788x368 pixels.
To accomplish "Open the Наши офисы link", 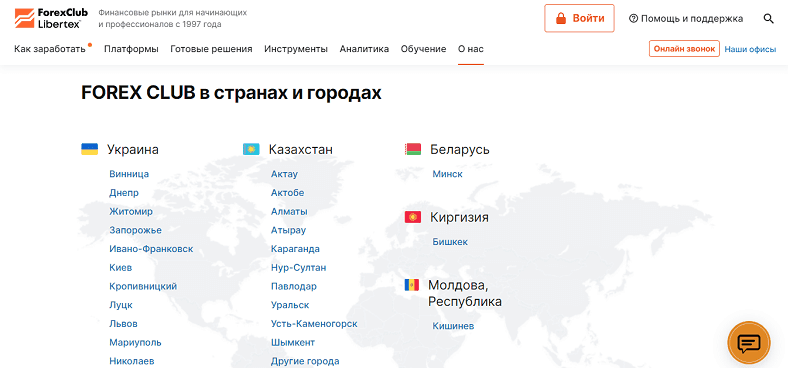I will coord(750,49).
